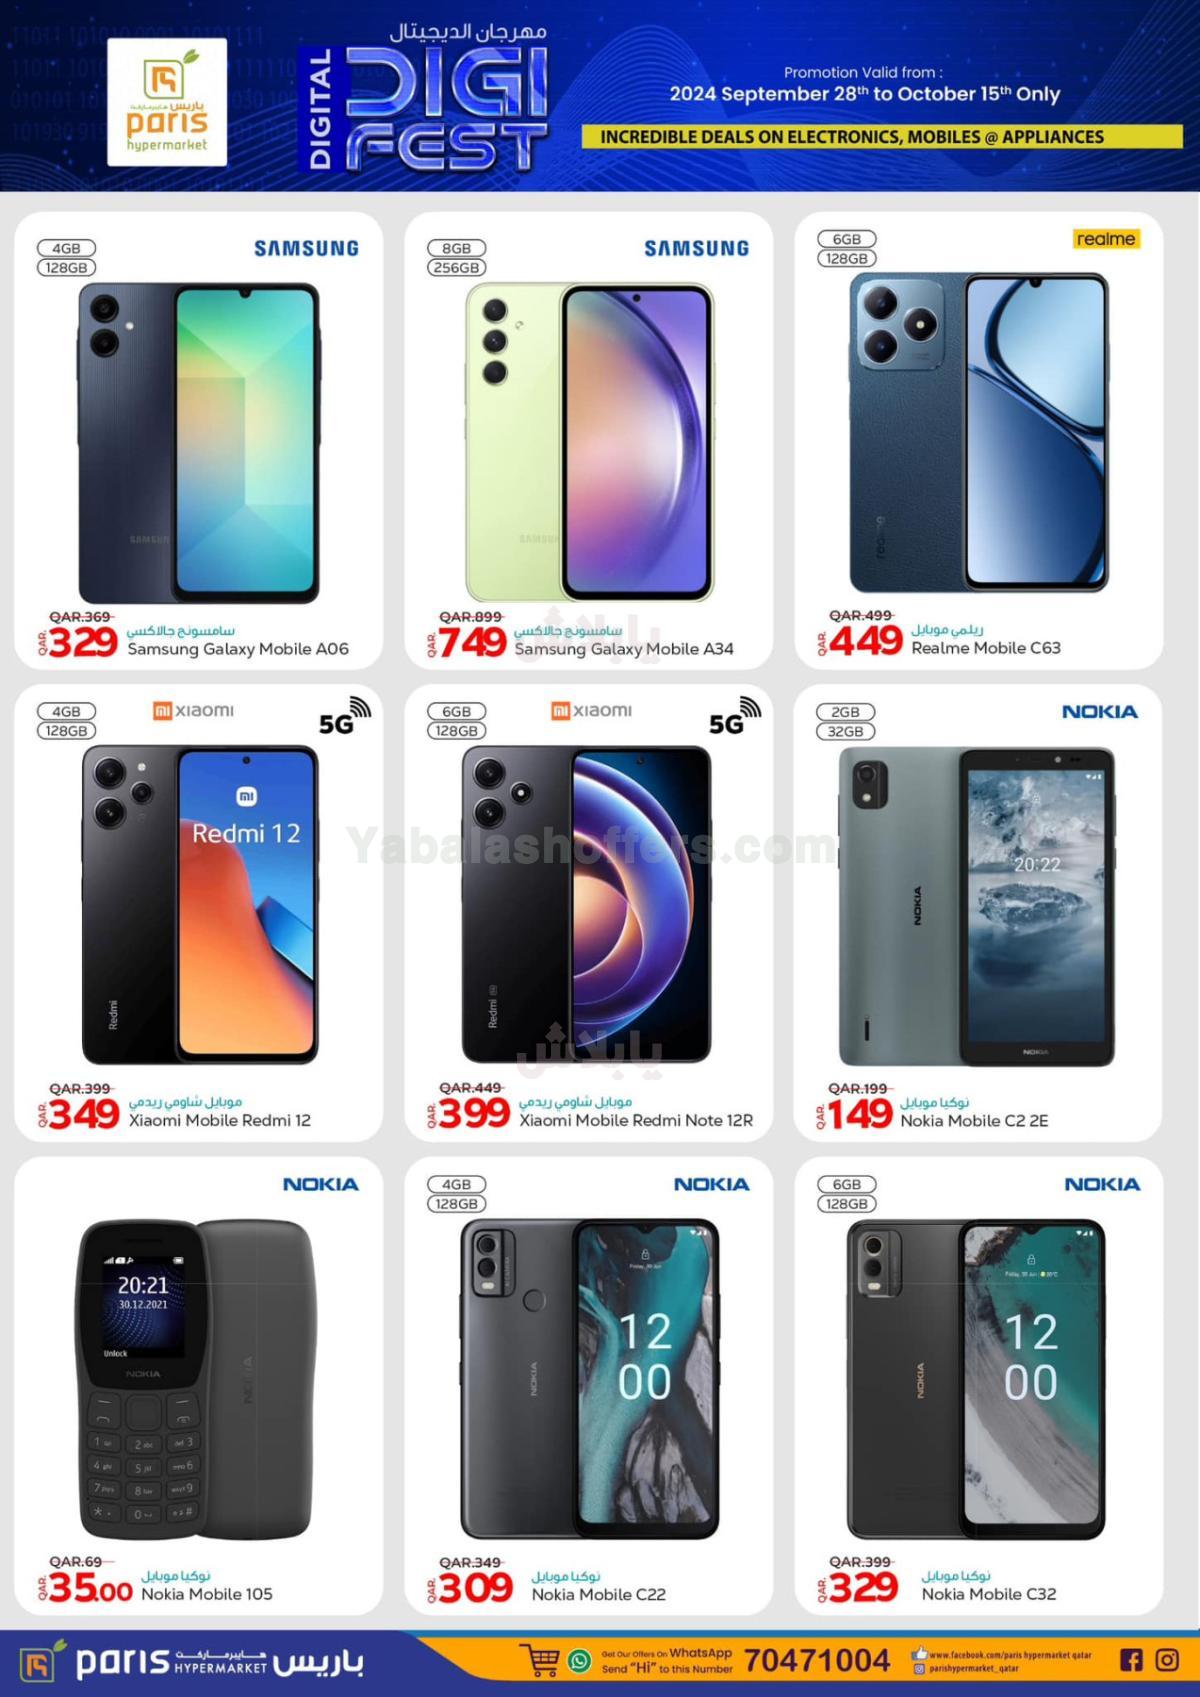Click the WhatsApp icon in footer
Image resolution: width=1200 pixels, height=1697 pixels.
(580, 1661)
